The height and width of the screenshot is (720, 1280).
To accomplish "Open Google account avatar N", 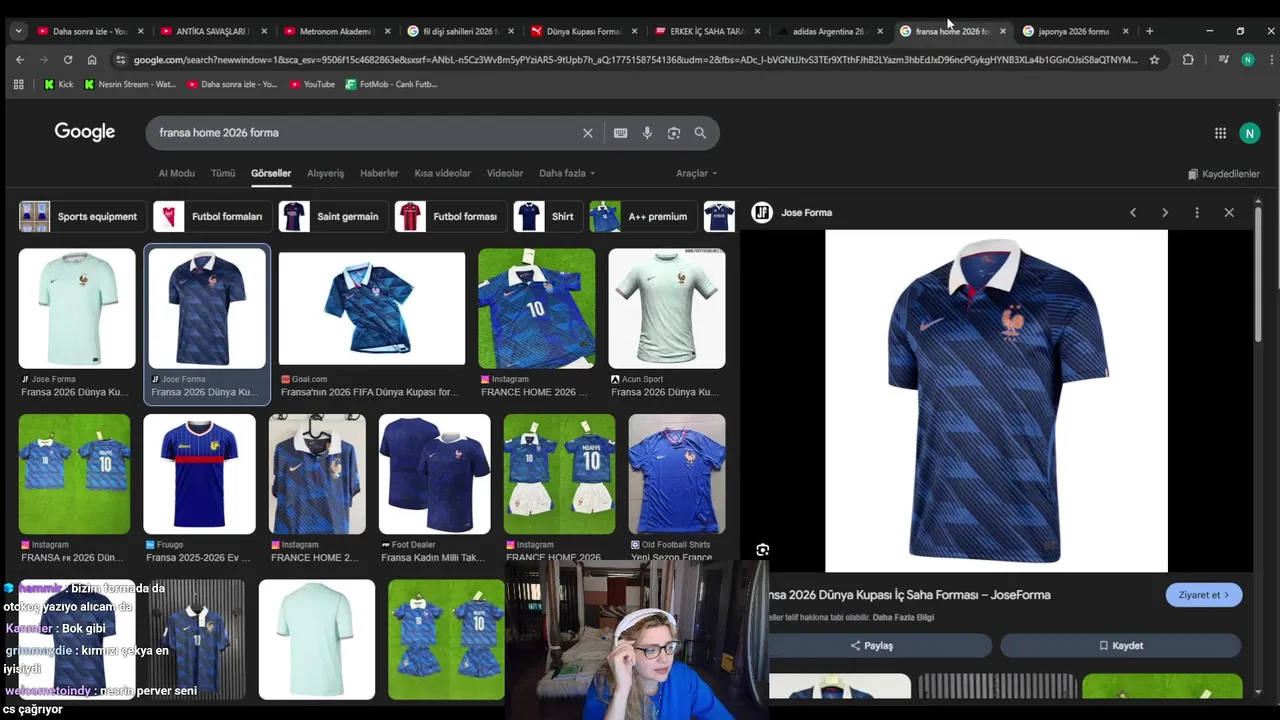I will pyautogui.click(x=1249, y=133).
